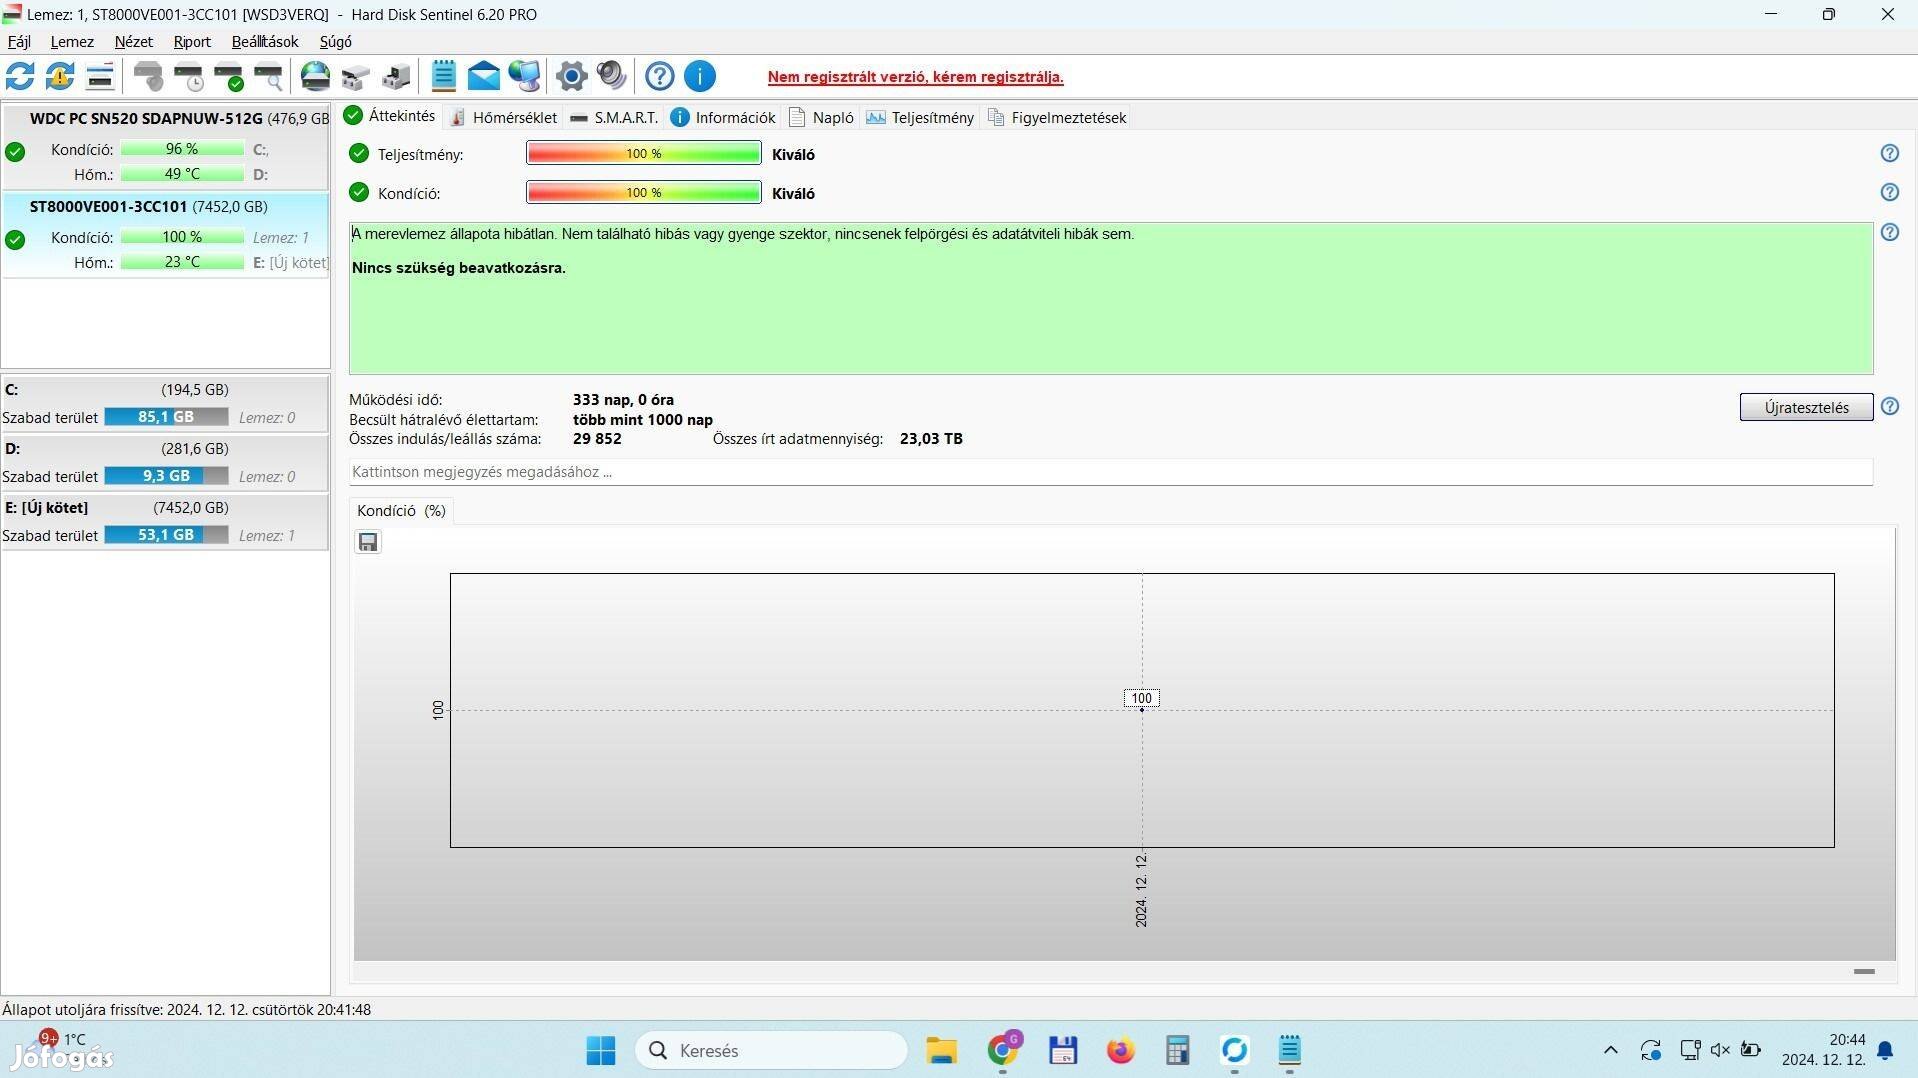Click the disk with green checkmark icon
This screenshot has width=1918, height=1078.
pyautogui.click(x=229, y=76)
